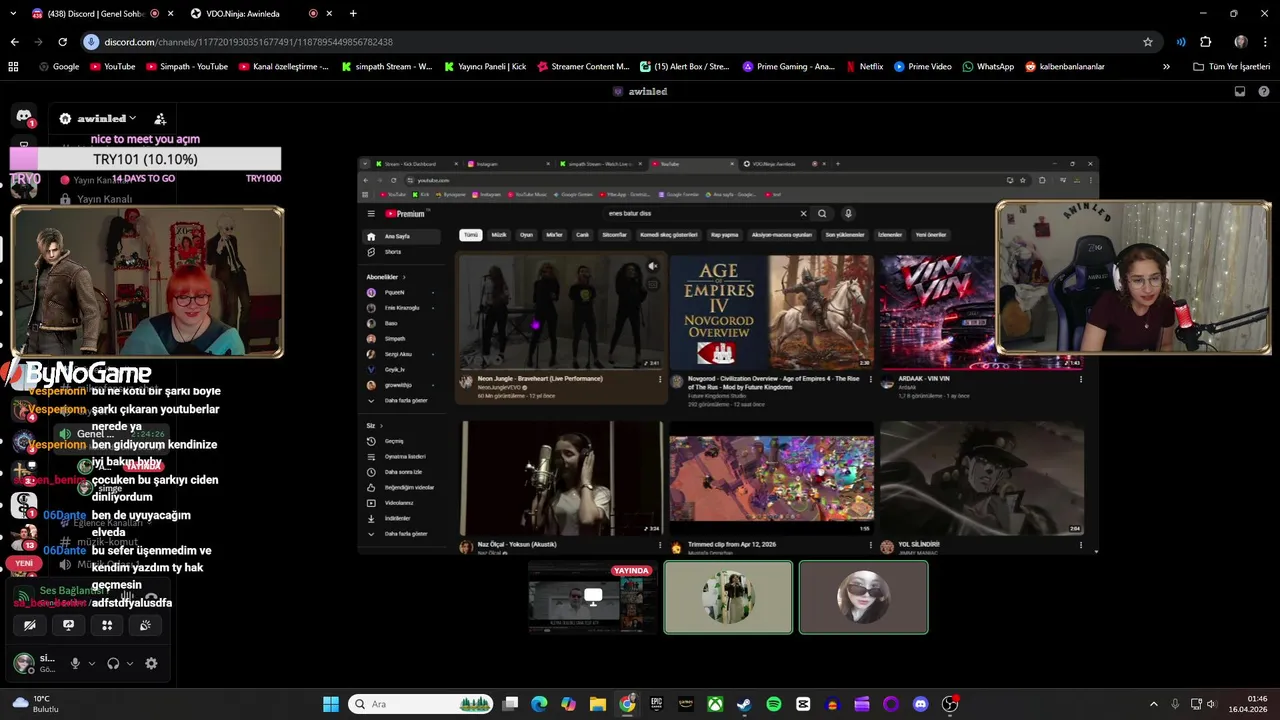
Task: Open Epic Games from taskbar
Action: pos(656,704)
